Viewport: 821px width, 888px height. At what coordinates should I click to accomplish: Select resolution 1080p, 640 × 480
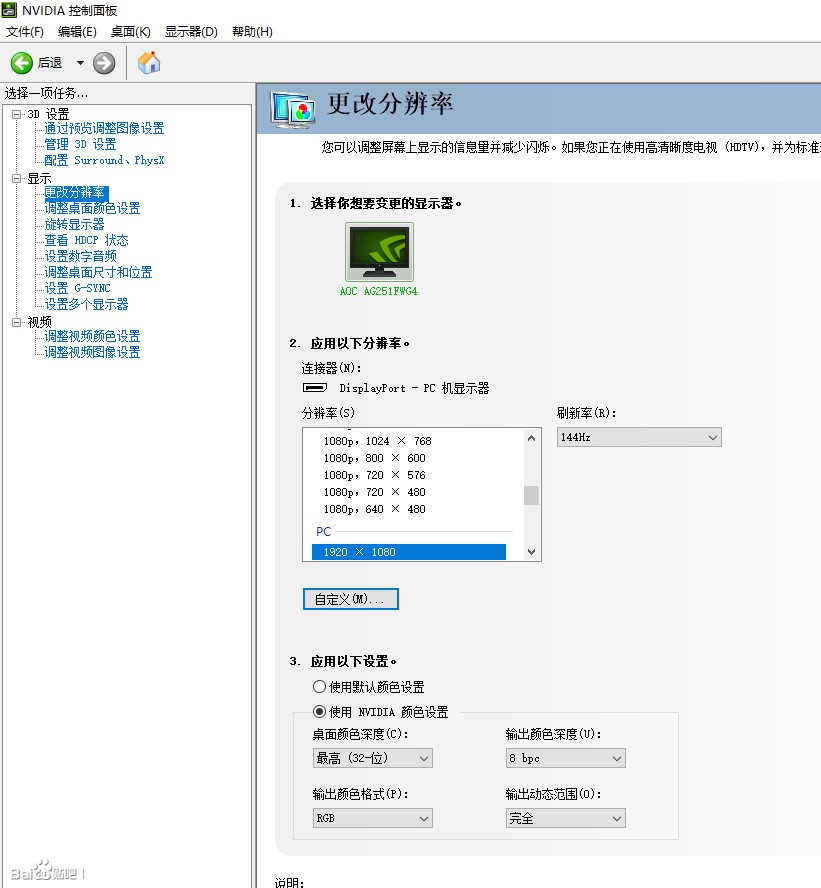pos(374,509)
